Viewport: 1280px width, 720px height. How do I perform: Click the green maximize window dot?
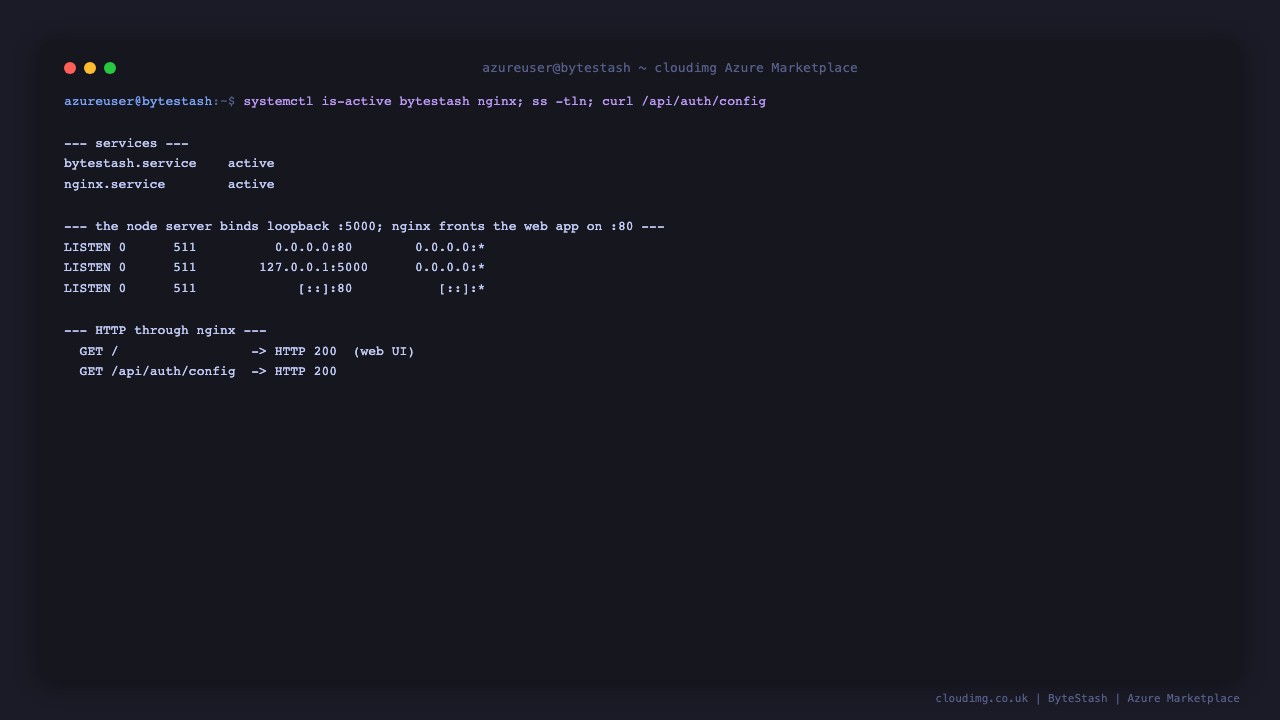(x=110, y=68)
